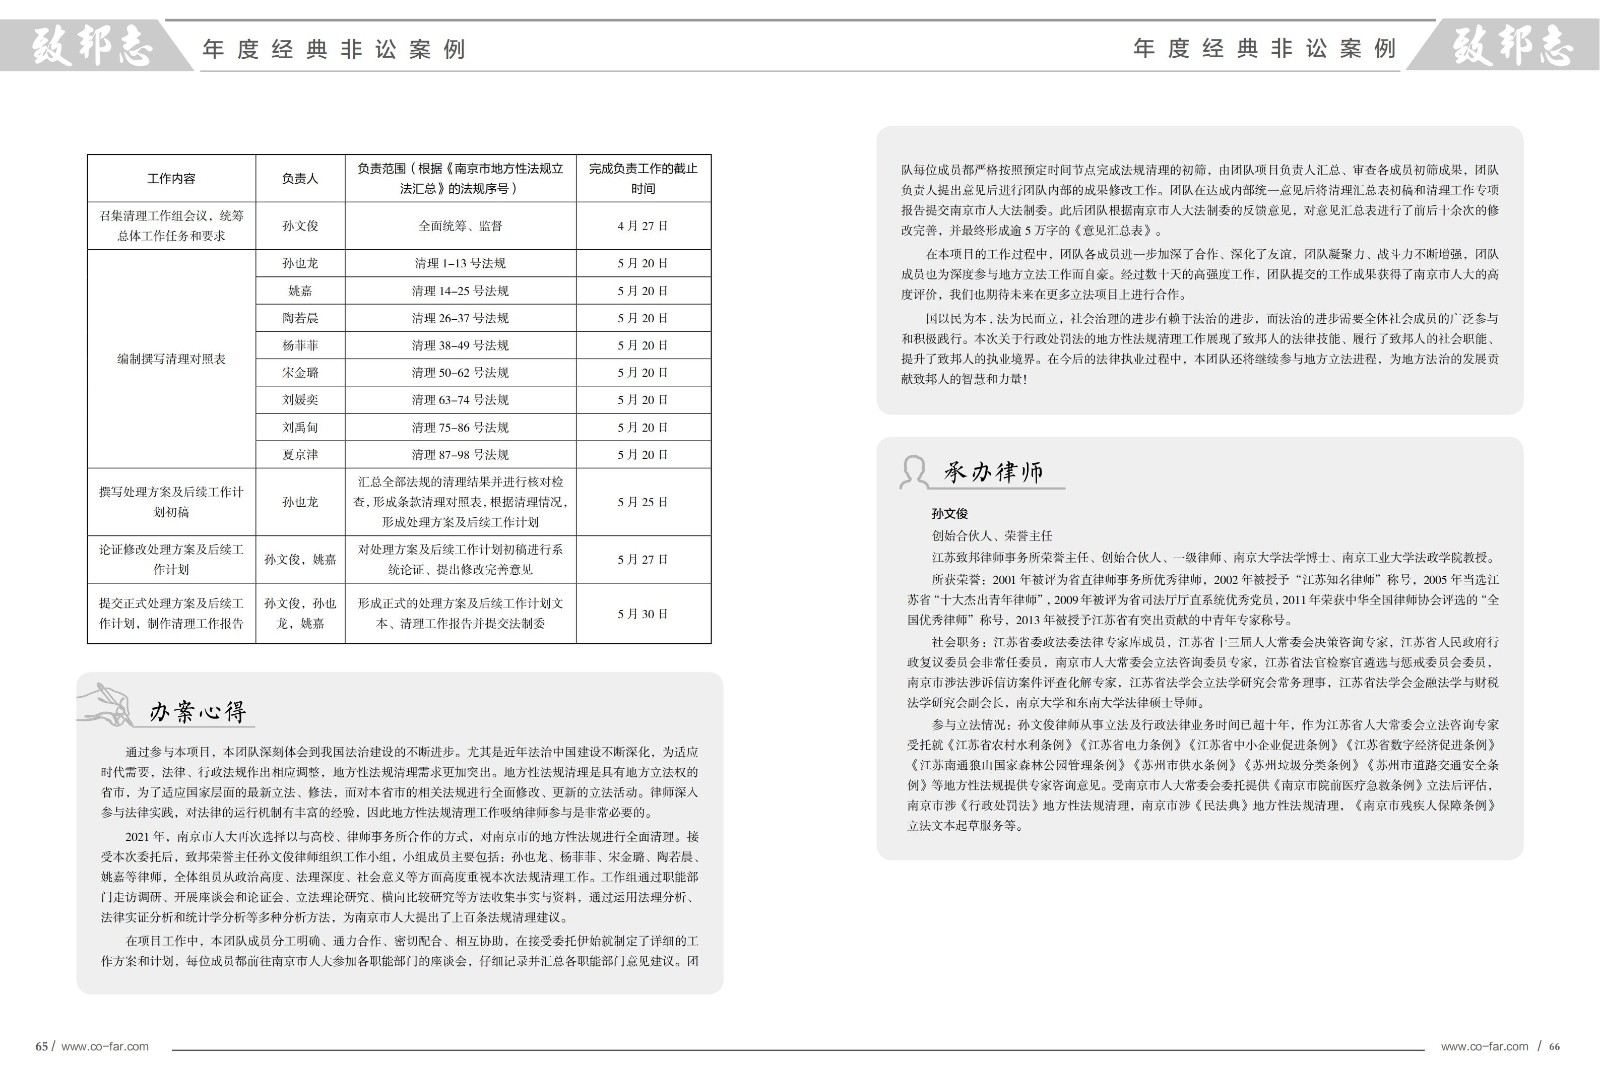Open www.co-far.com link beside page 65
The height and width of the screenshot is (1085, 1600).
(x=105, y=1047)
